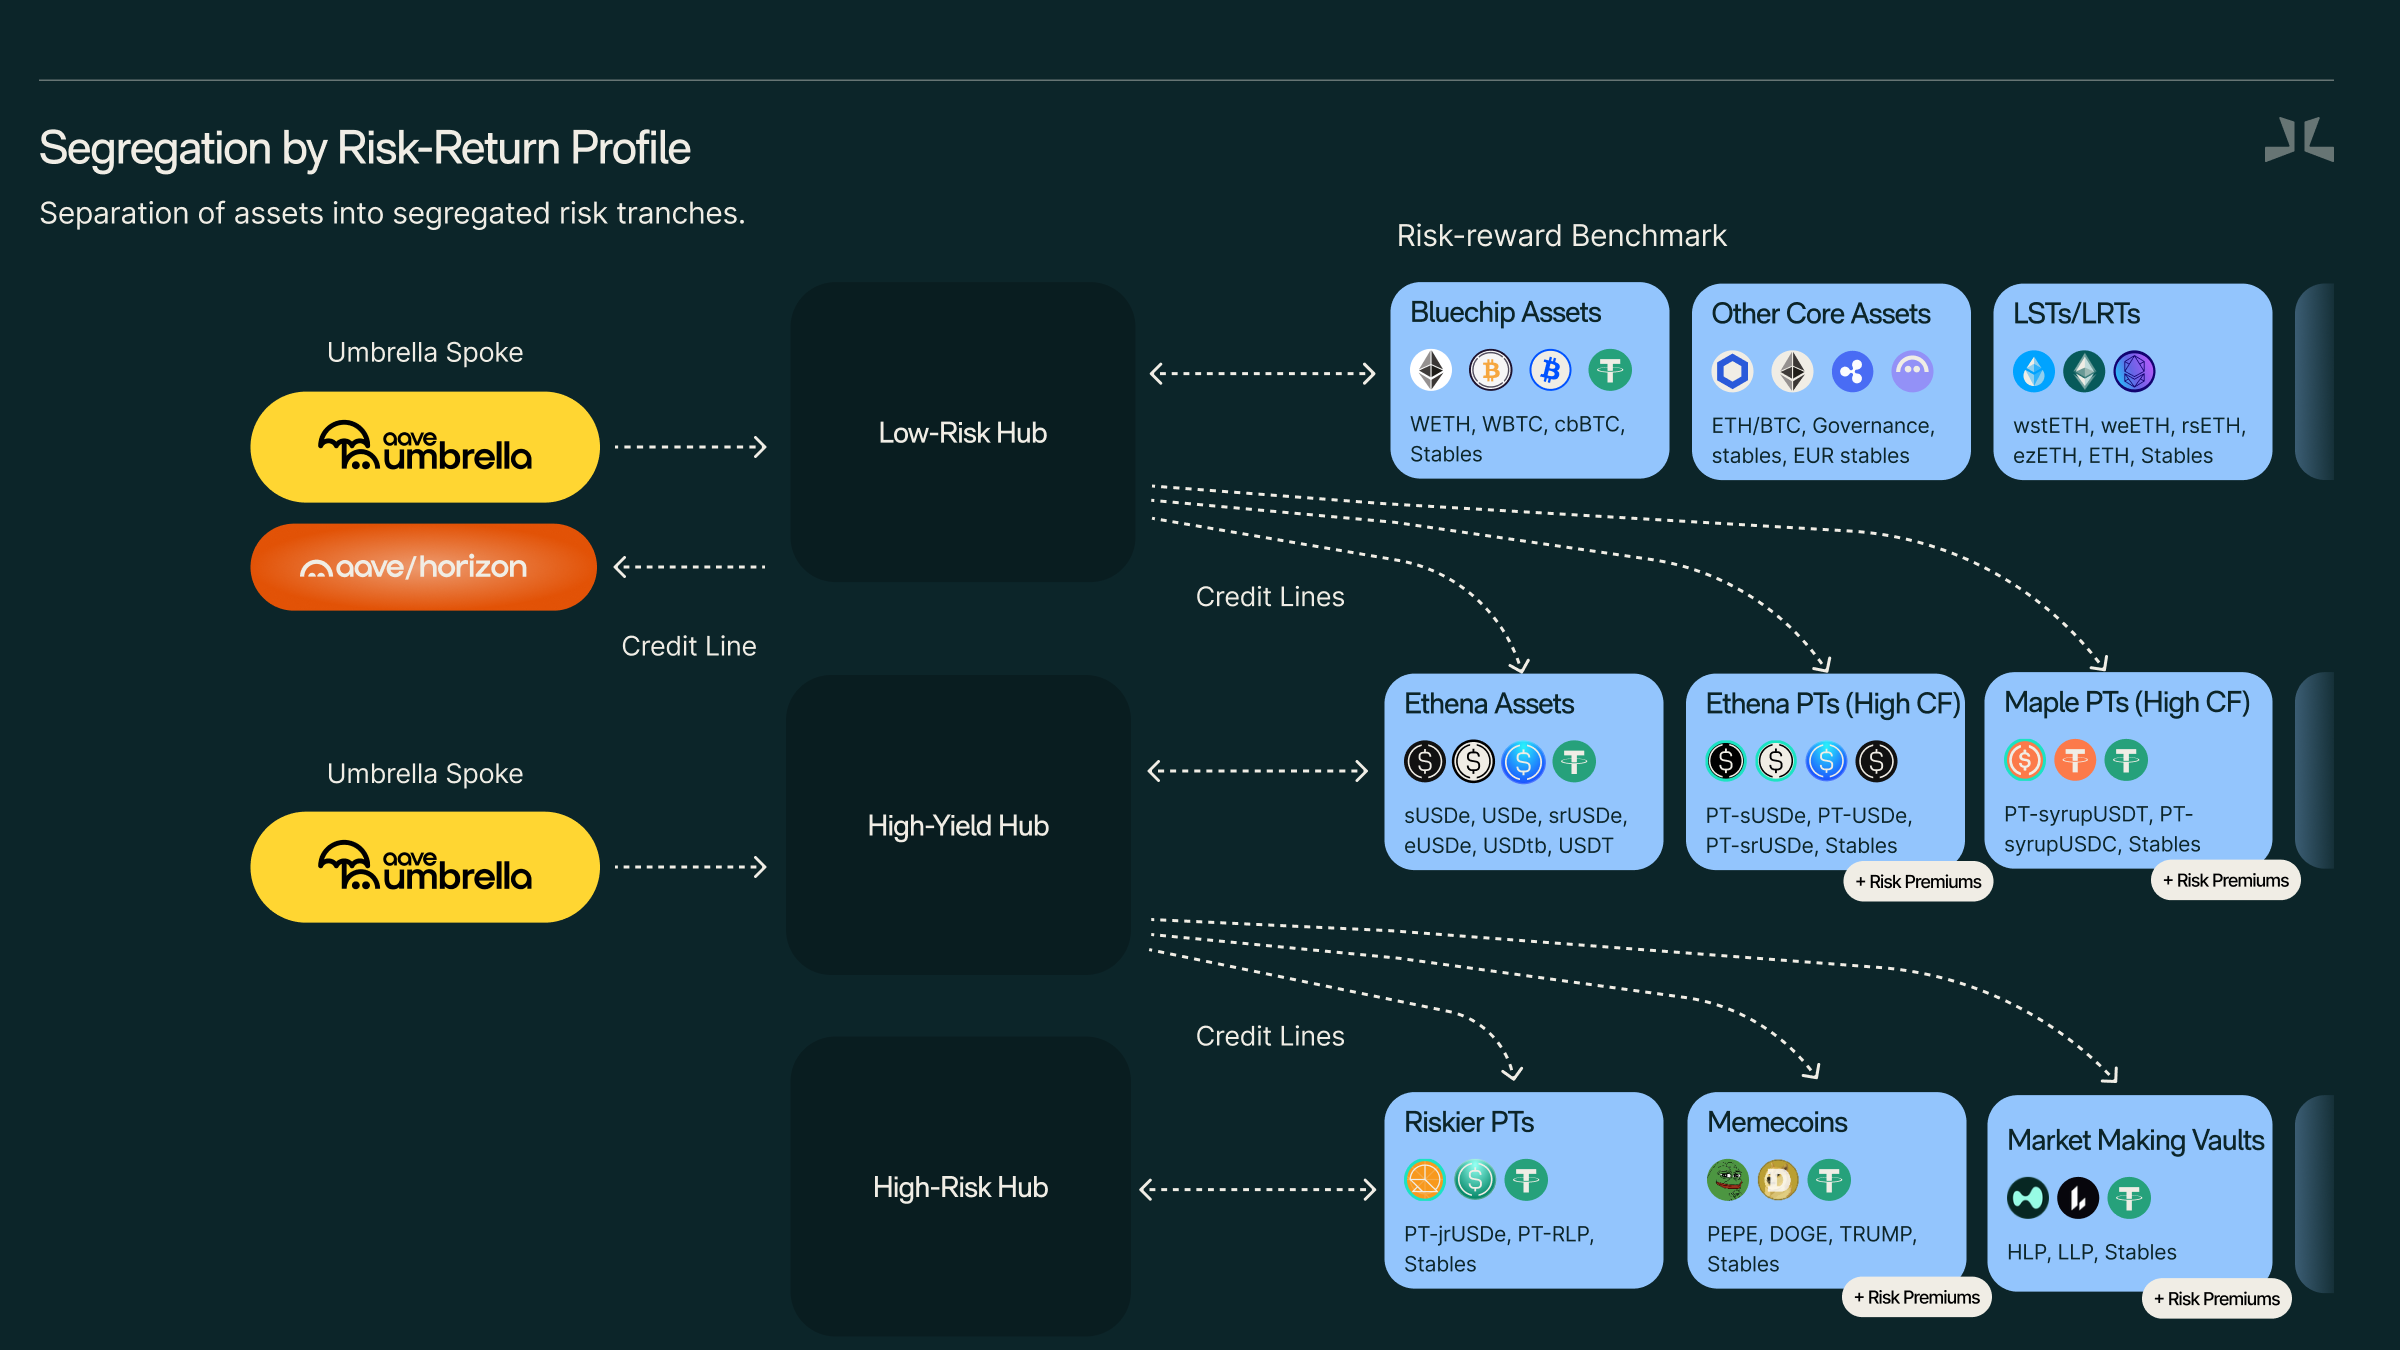Click the orange icon in Riskier PTs
Screen dimensions: 2400x1350
pos(1424,1181)
